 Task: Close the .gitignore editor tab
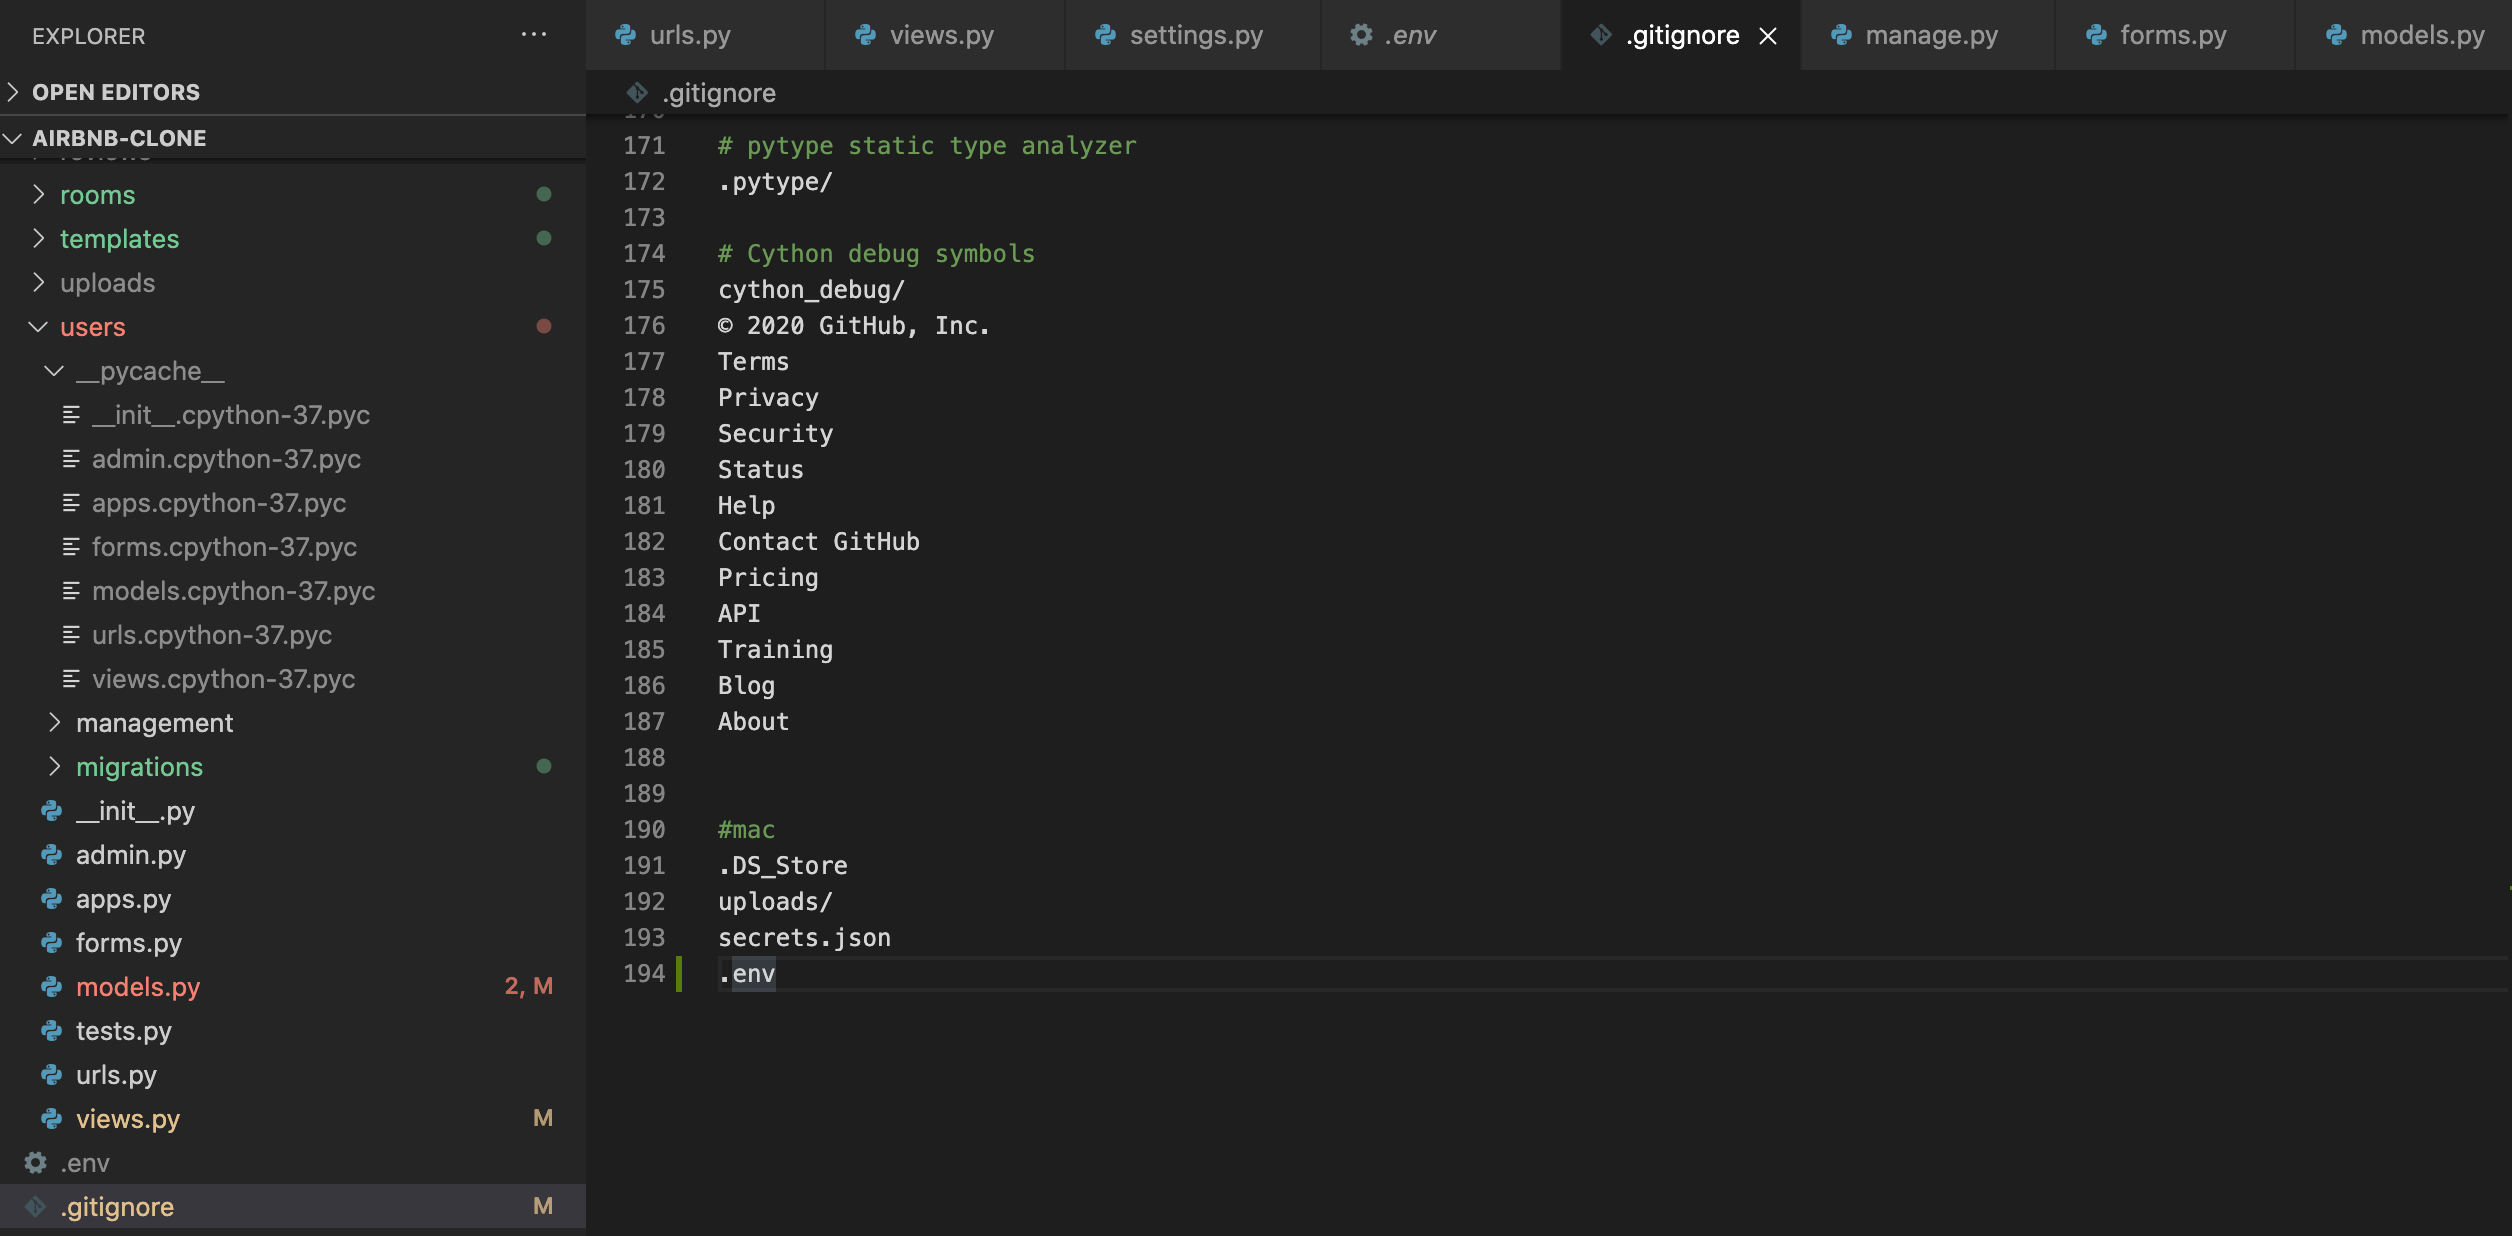click(x=1768, y=36)
